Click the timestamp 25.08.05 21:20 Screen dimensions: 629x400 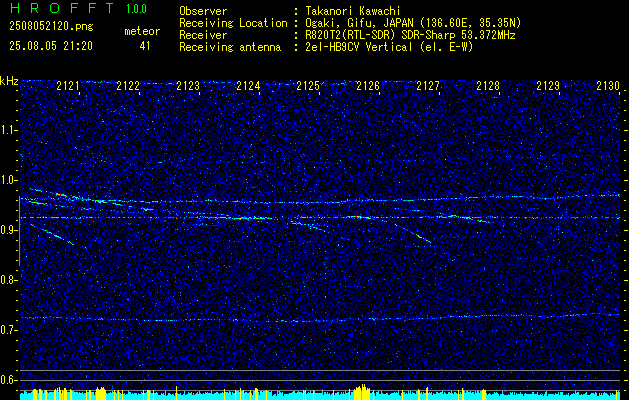pos(51,46)
